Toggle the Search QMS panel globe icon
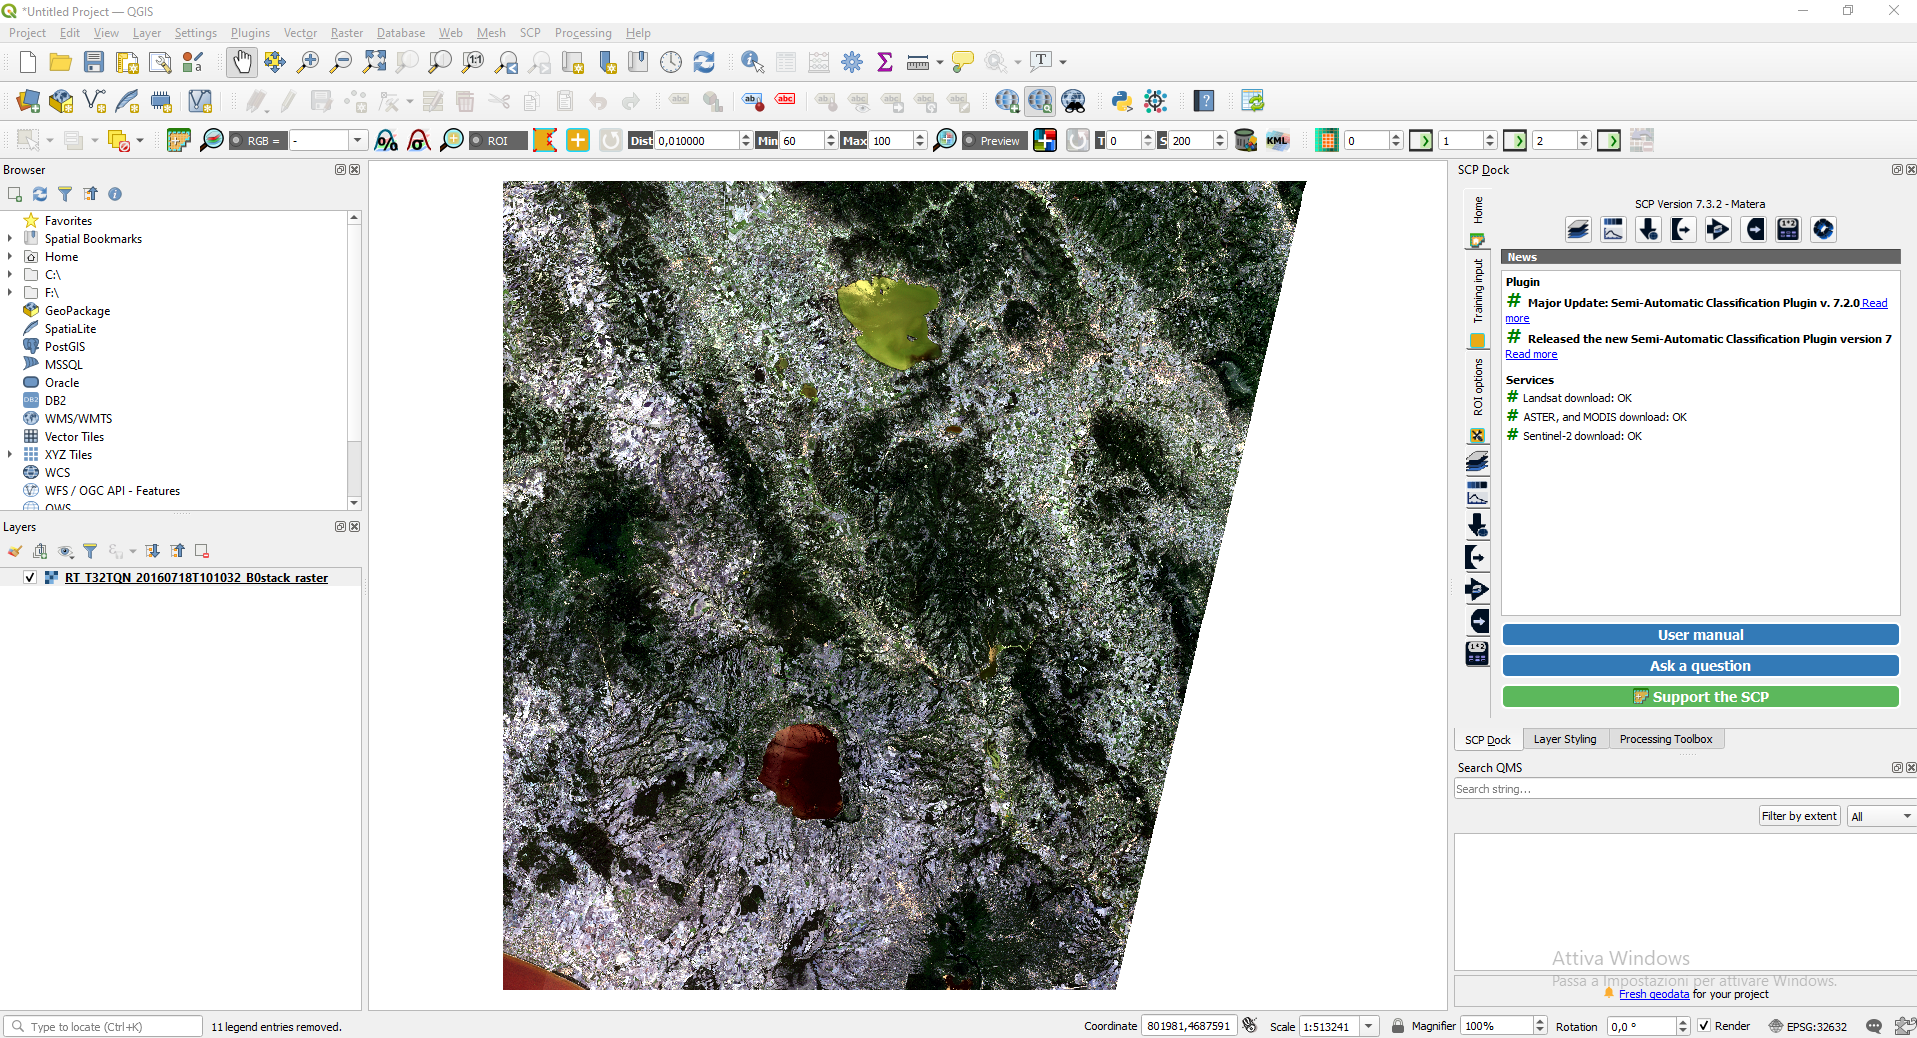 point(1040,101)
